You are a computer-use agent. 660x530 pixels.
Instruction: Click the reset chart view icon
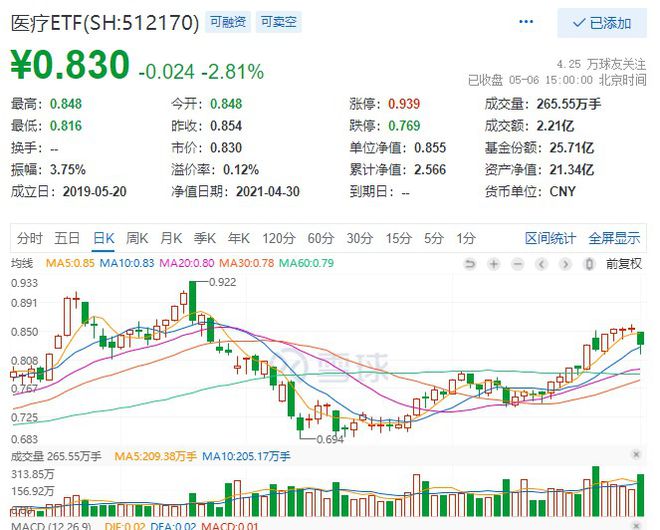click(470, 264)
